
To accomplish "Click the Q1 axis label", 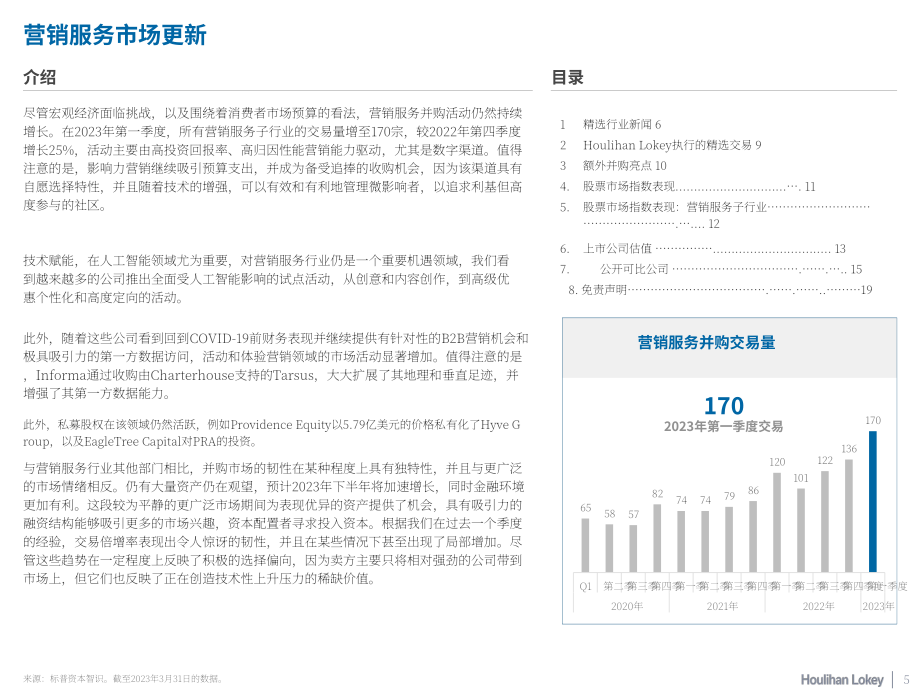I will (x=586, y=586).
